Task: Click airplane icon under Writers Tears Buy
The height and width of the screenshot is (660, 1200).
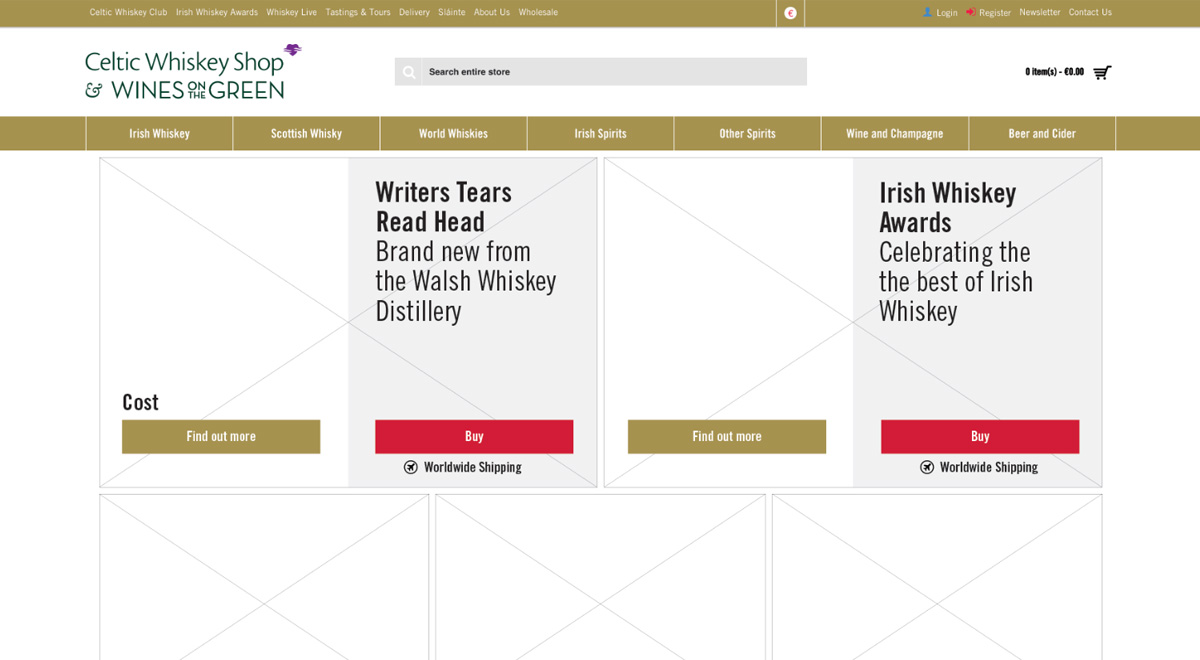Action: click(411, 467)
